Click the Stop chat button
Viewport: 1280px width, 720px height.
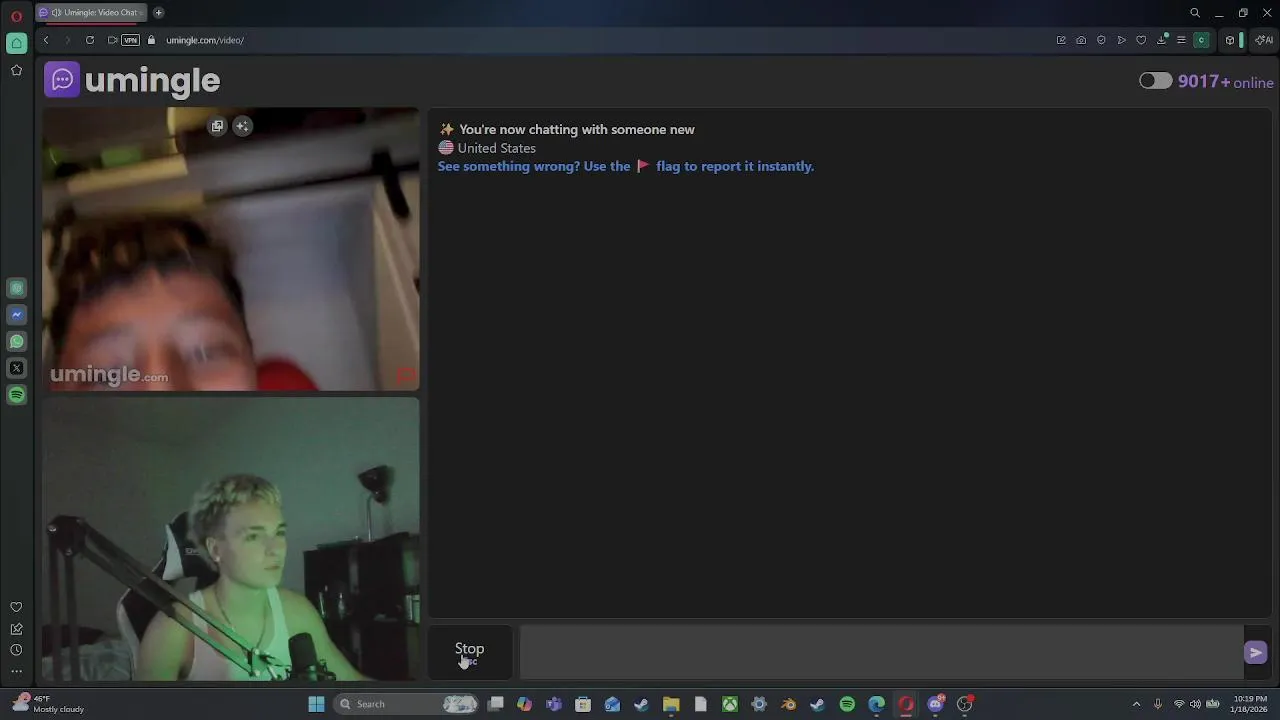[470, 652]
